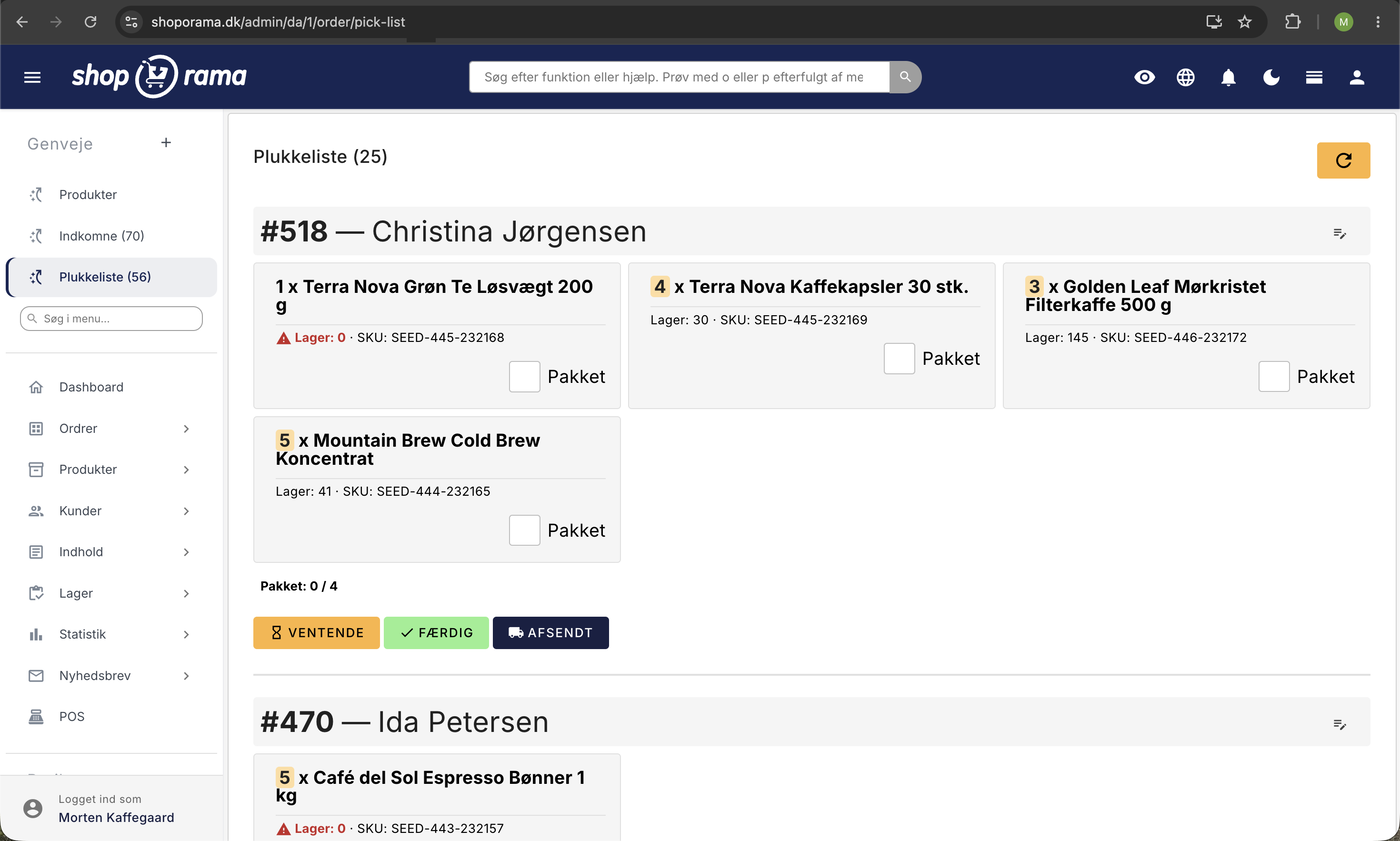
Task: Click the install app icon in address bar
Action: tap(1214, 21)
